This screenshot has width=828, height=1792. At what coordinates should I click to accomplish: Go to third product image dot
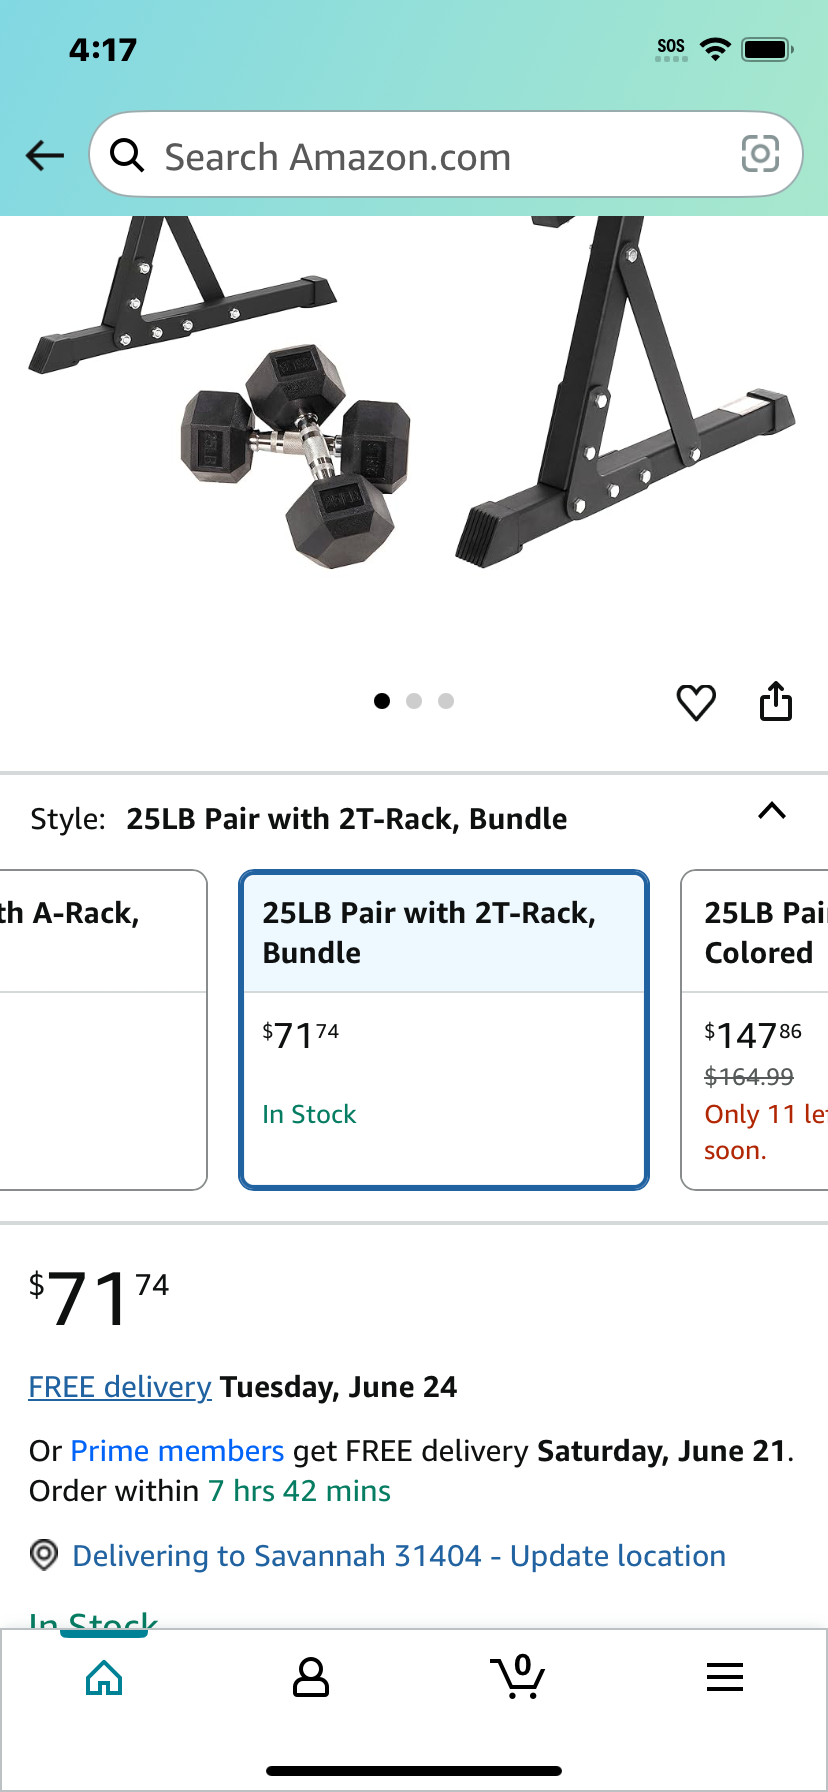(x=446, y=701)
